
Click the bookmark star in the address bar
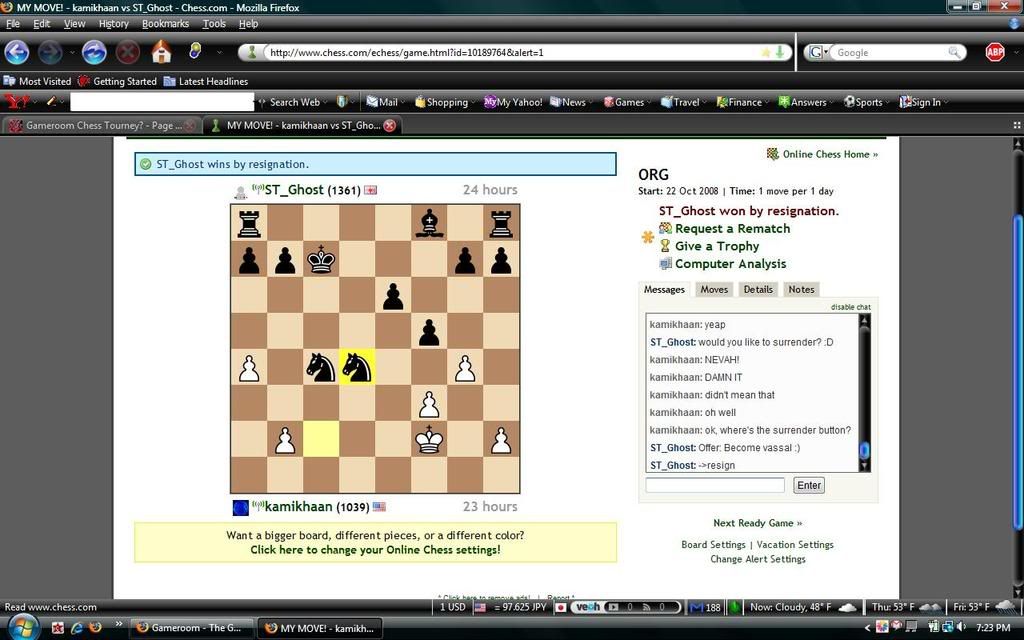click(766, 52)
